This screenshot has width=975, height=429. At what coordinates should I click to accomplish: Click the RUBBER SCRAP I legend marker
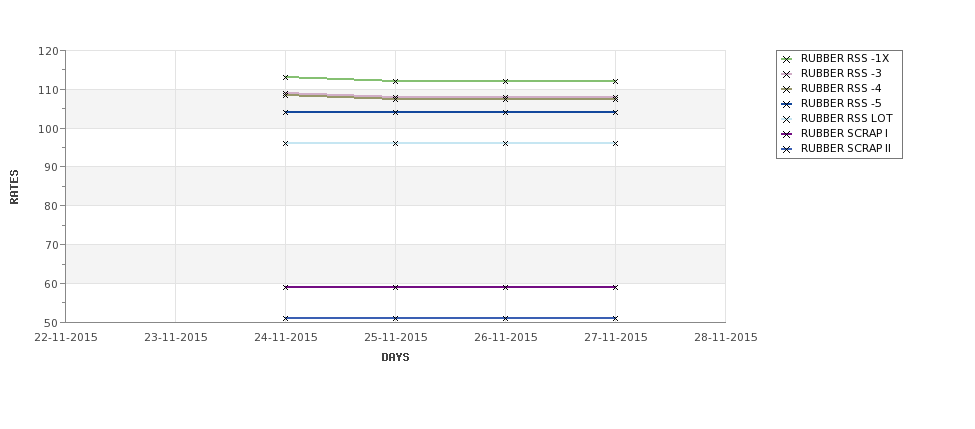[786, 134]
